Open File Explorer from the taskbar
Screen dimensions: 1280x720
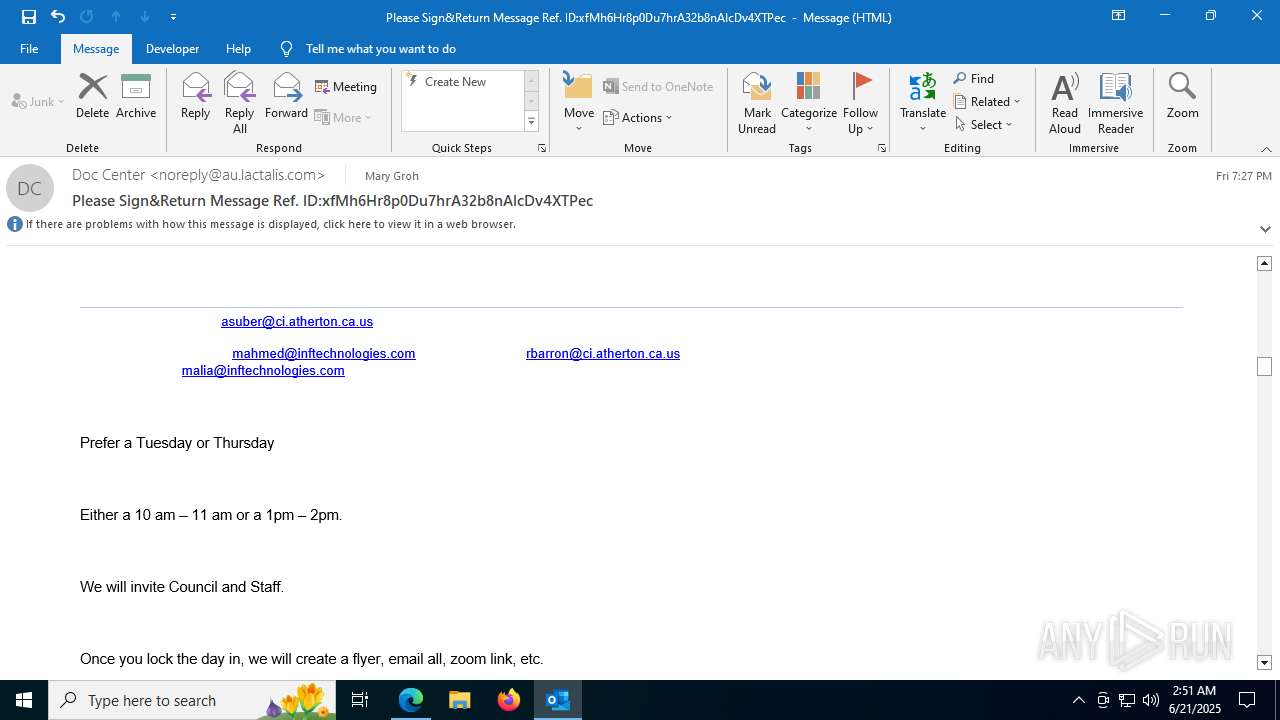pyautogui.click(x=460, y=700)
